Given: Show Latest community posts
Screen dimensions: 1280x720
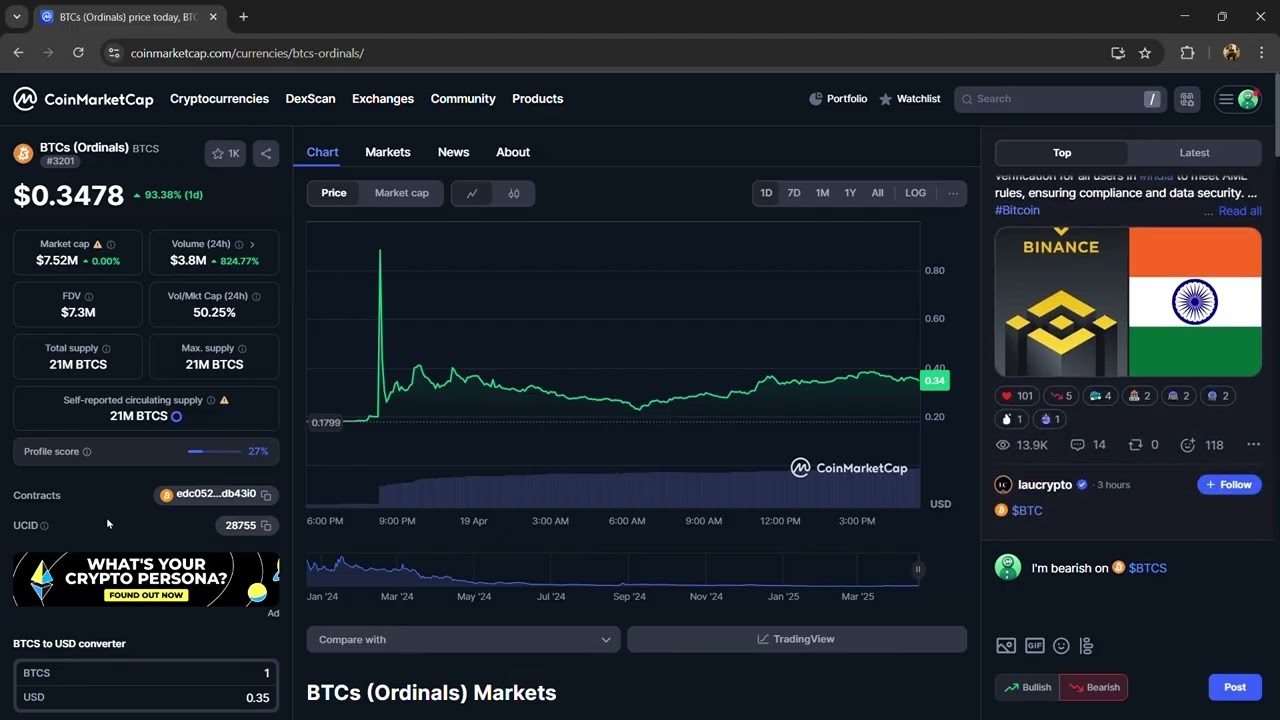Looking at the screenshot, I should pyautogui.click(x=1194, y=153).
